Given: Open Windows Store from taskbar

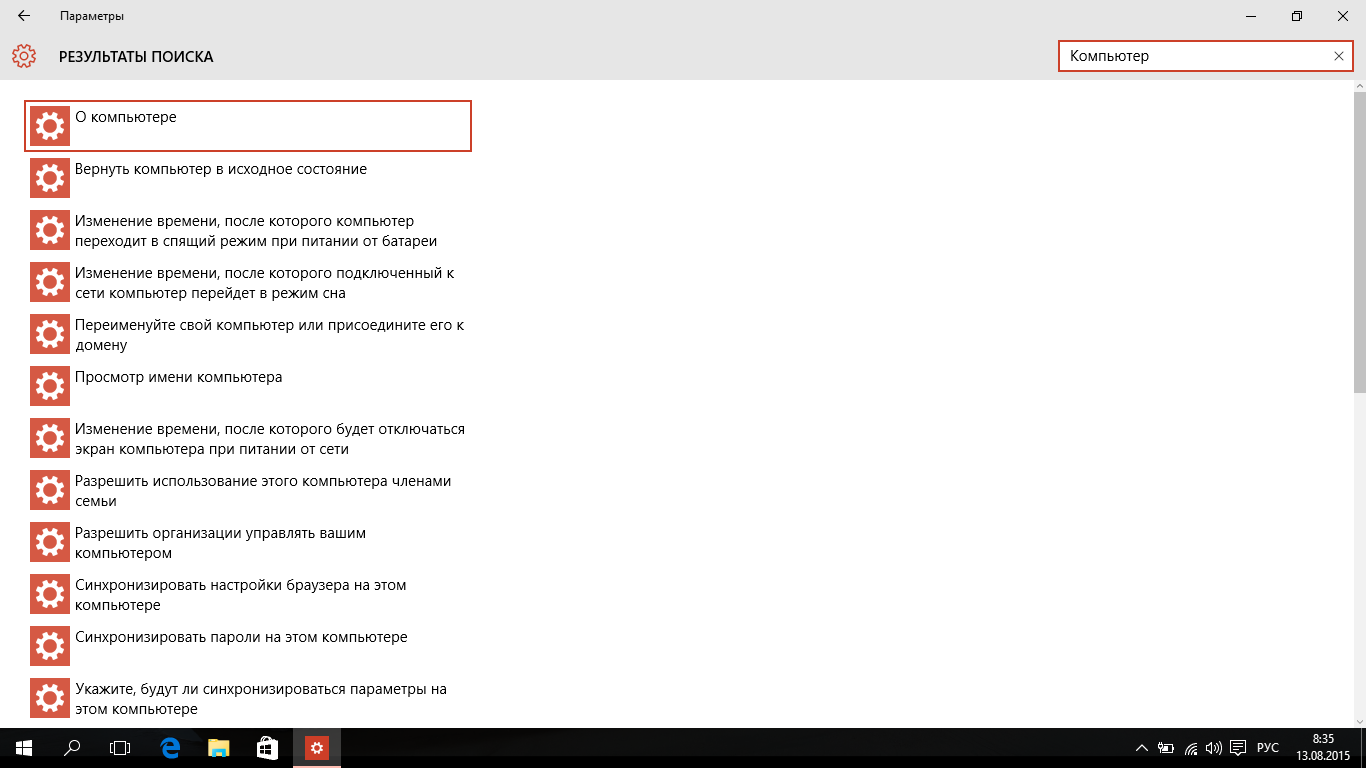Looking at the screenshot, I should 268,748.
